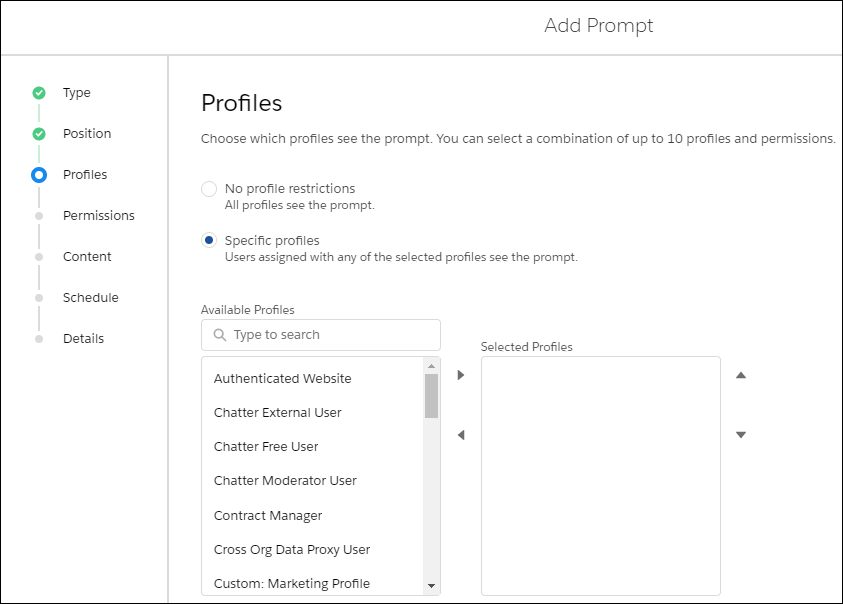Click the green checkmark beside the Position step

click(x=39, y=134)
